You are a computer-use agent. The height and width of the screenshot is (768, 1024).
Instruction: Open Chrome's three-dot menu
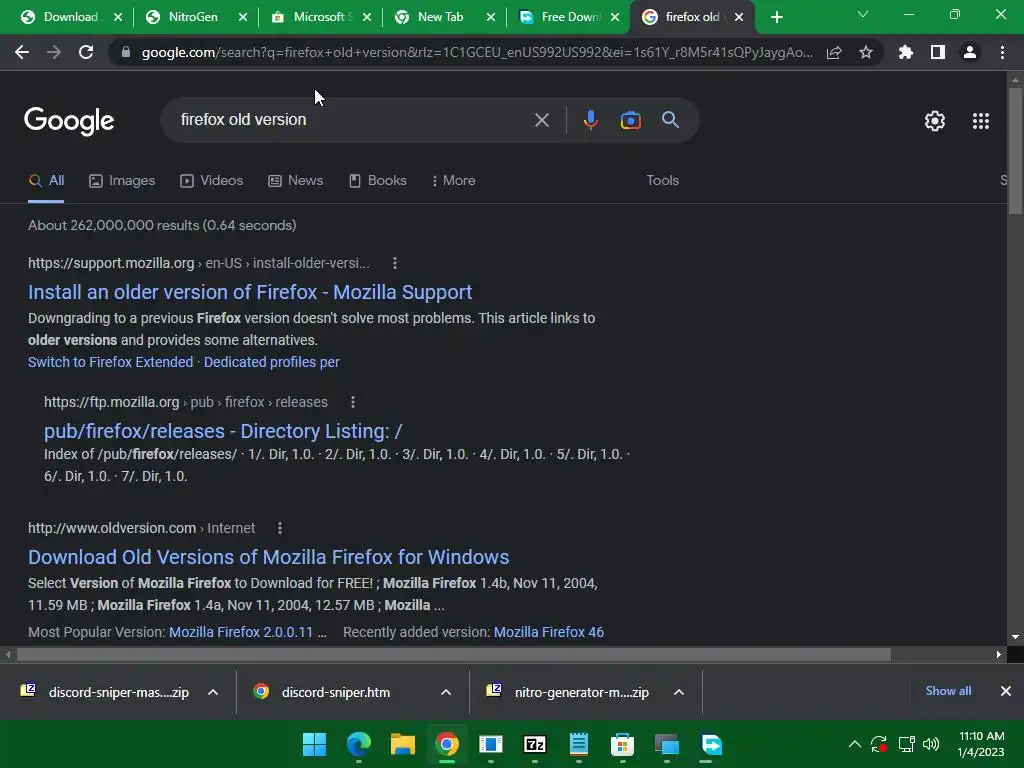[1002, 52]
